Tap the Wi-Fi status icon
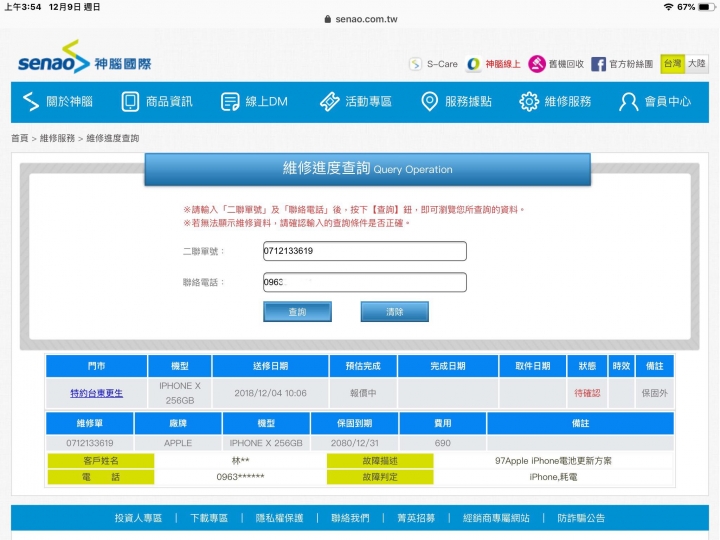This screenshot has width=720, height=540. coord(669,7)
